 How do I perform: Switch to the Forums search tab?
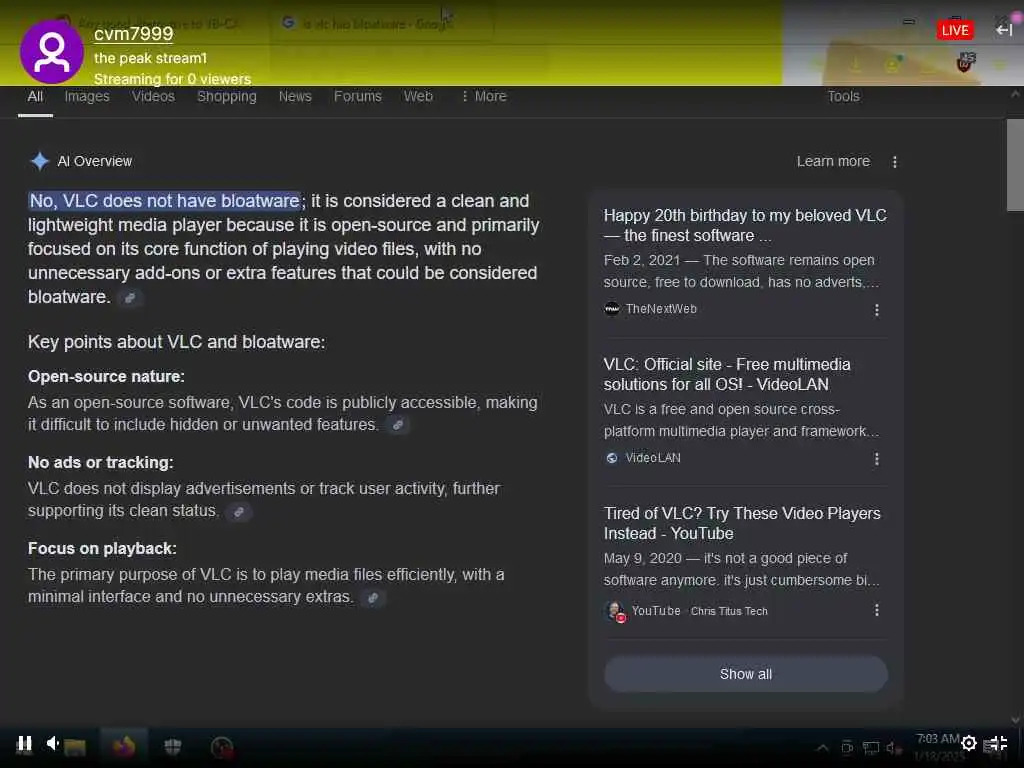click(357, 97)
